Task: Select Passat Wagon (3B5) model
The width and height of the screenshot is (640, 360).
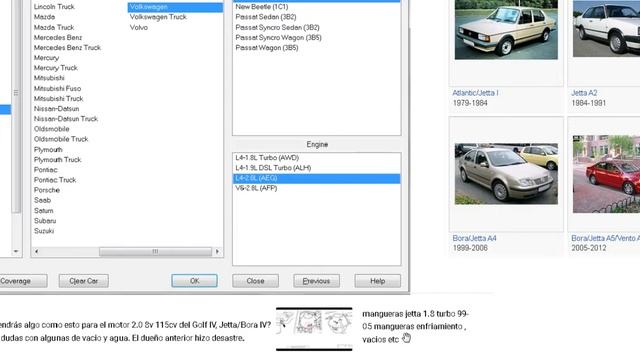Action: click(x=267, y=48)
